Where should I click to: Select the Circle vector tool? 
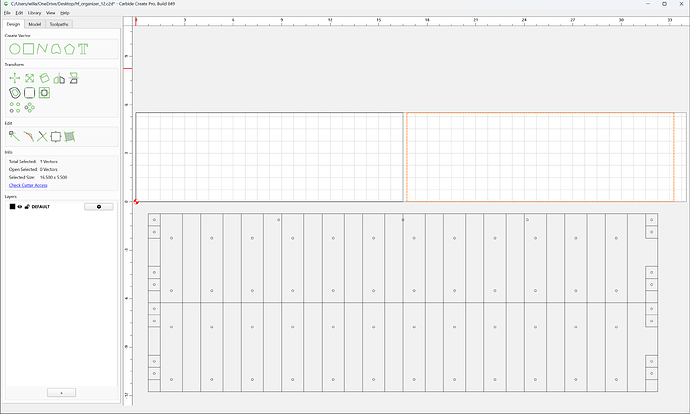[15, 49]
